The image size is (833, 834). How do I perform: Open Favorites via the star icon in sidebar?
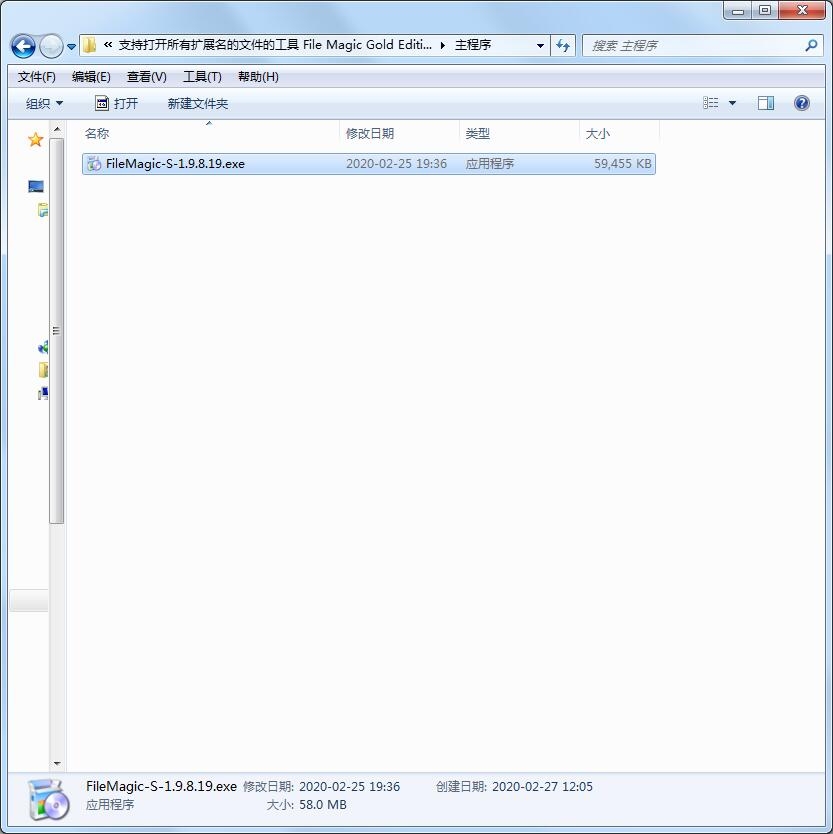point(36,140)
